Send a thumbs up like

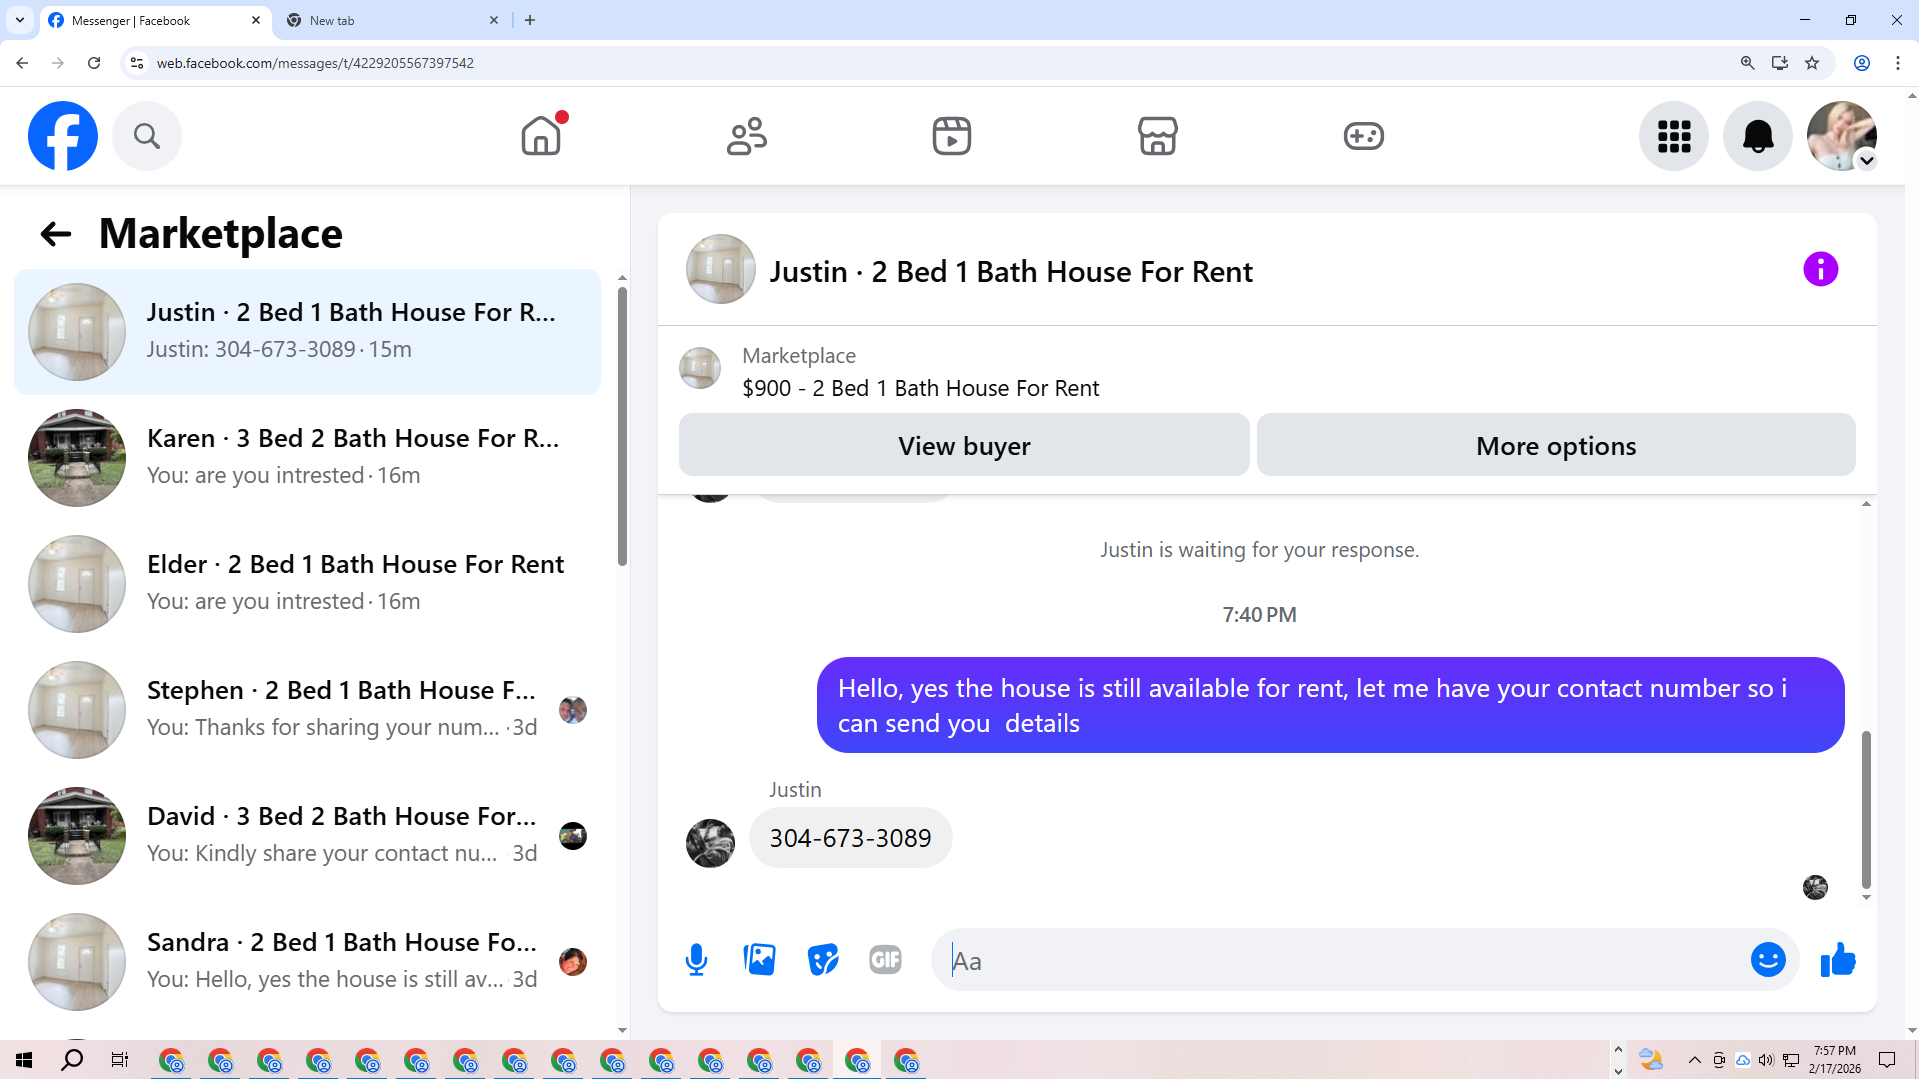pyautogui.click(x=1838, y=960)
